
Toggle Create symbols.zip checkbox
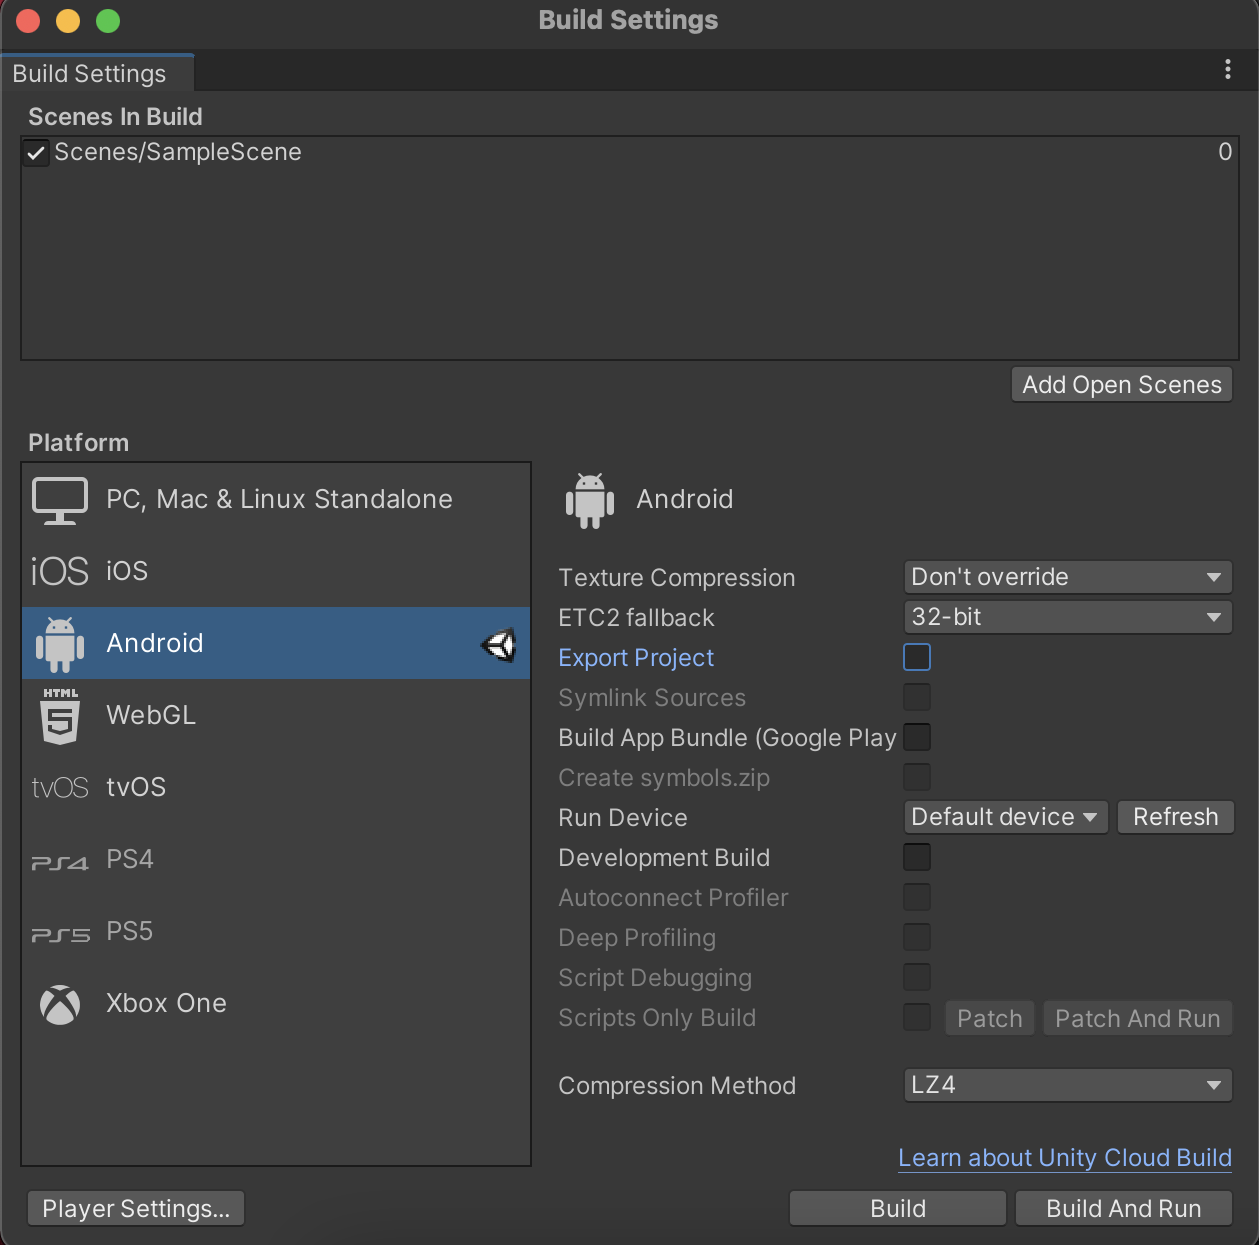click(917, 777)
